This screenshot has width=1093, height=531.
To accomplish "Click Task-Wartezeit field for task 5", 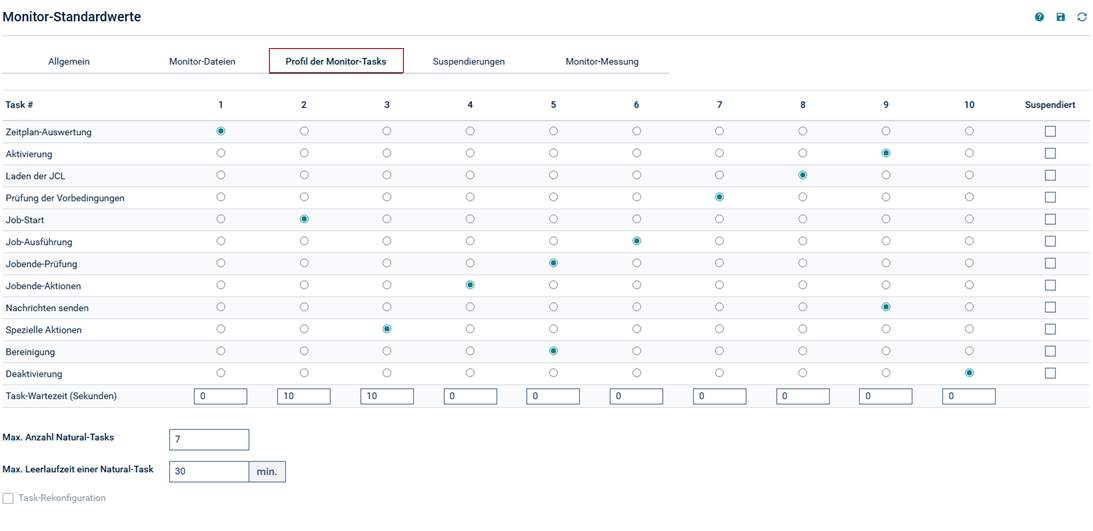I will (x=553, y=396).
